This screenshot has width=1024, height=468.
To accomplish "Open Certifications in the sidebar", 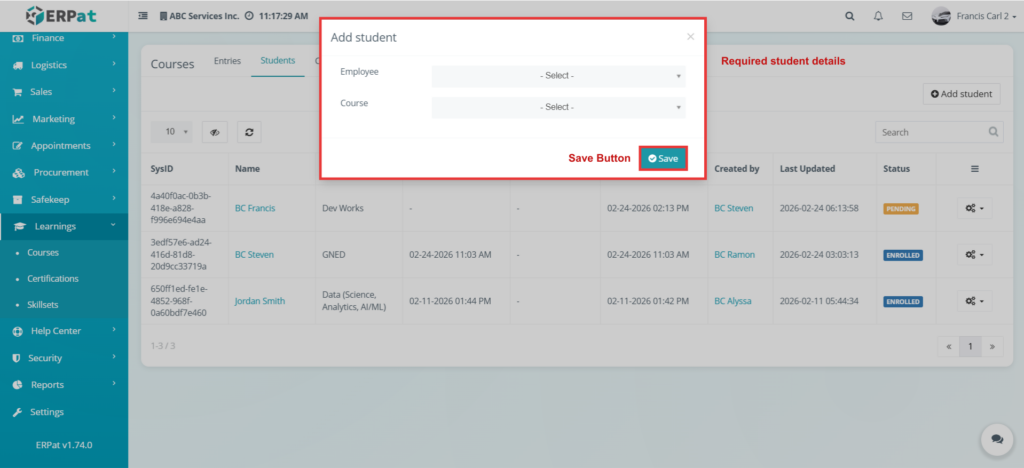I will [x=53, y=279].
